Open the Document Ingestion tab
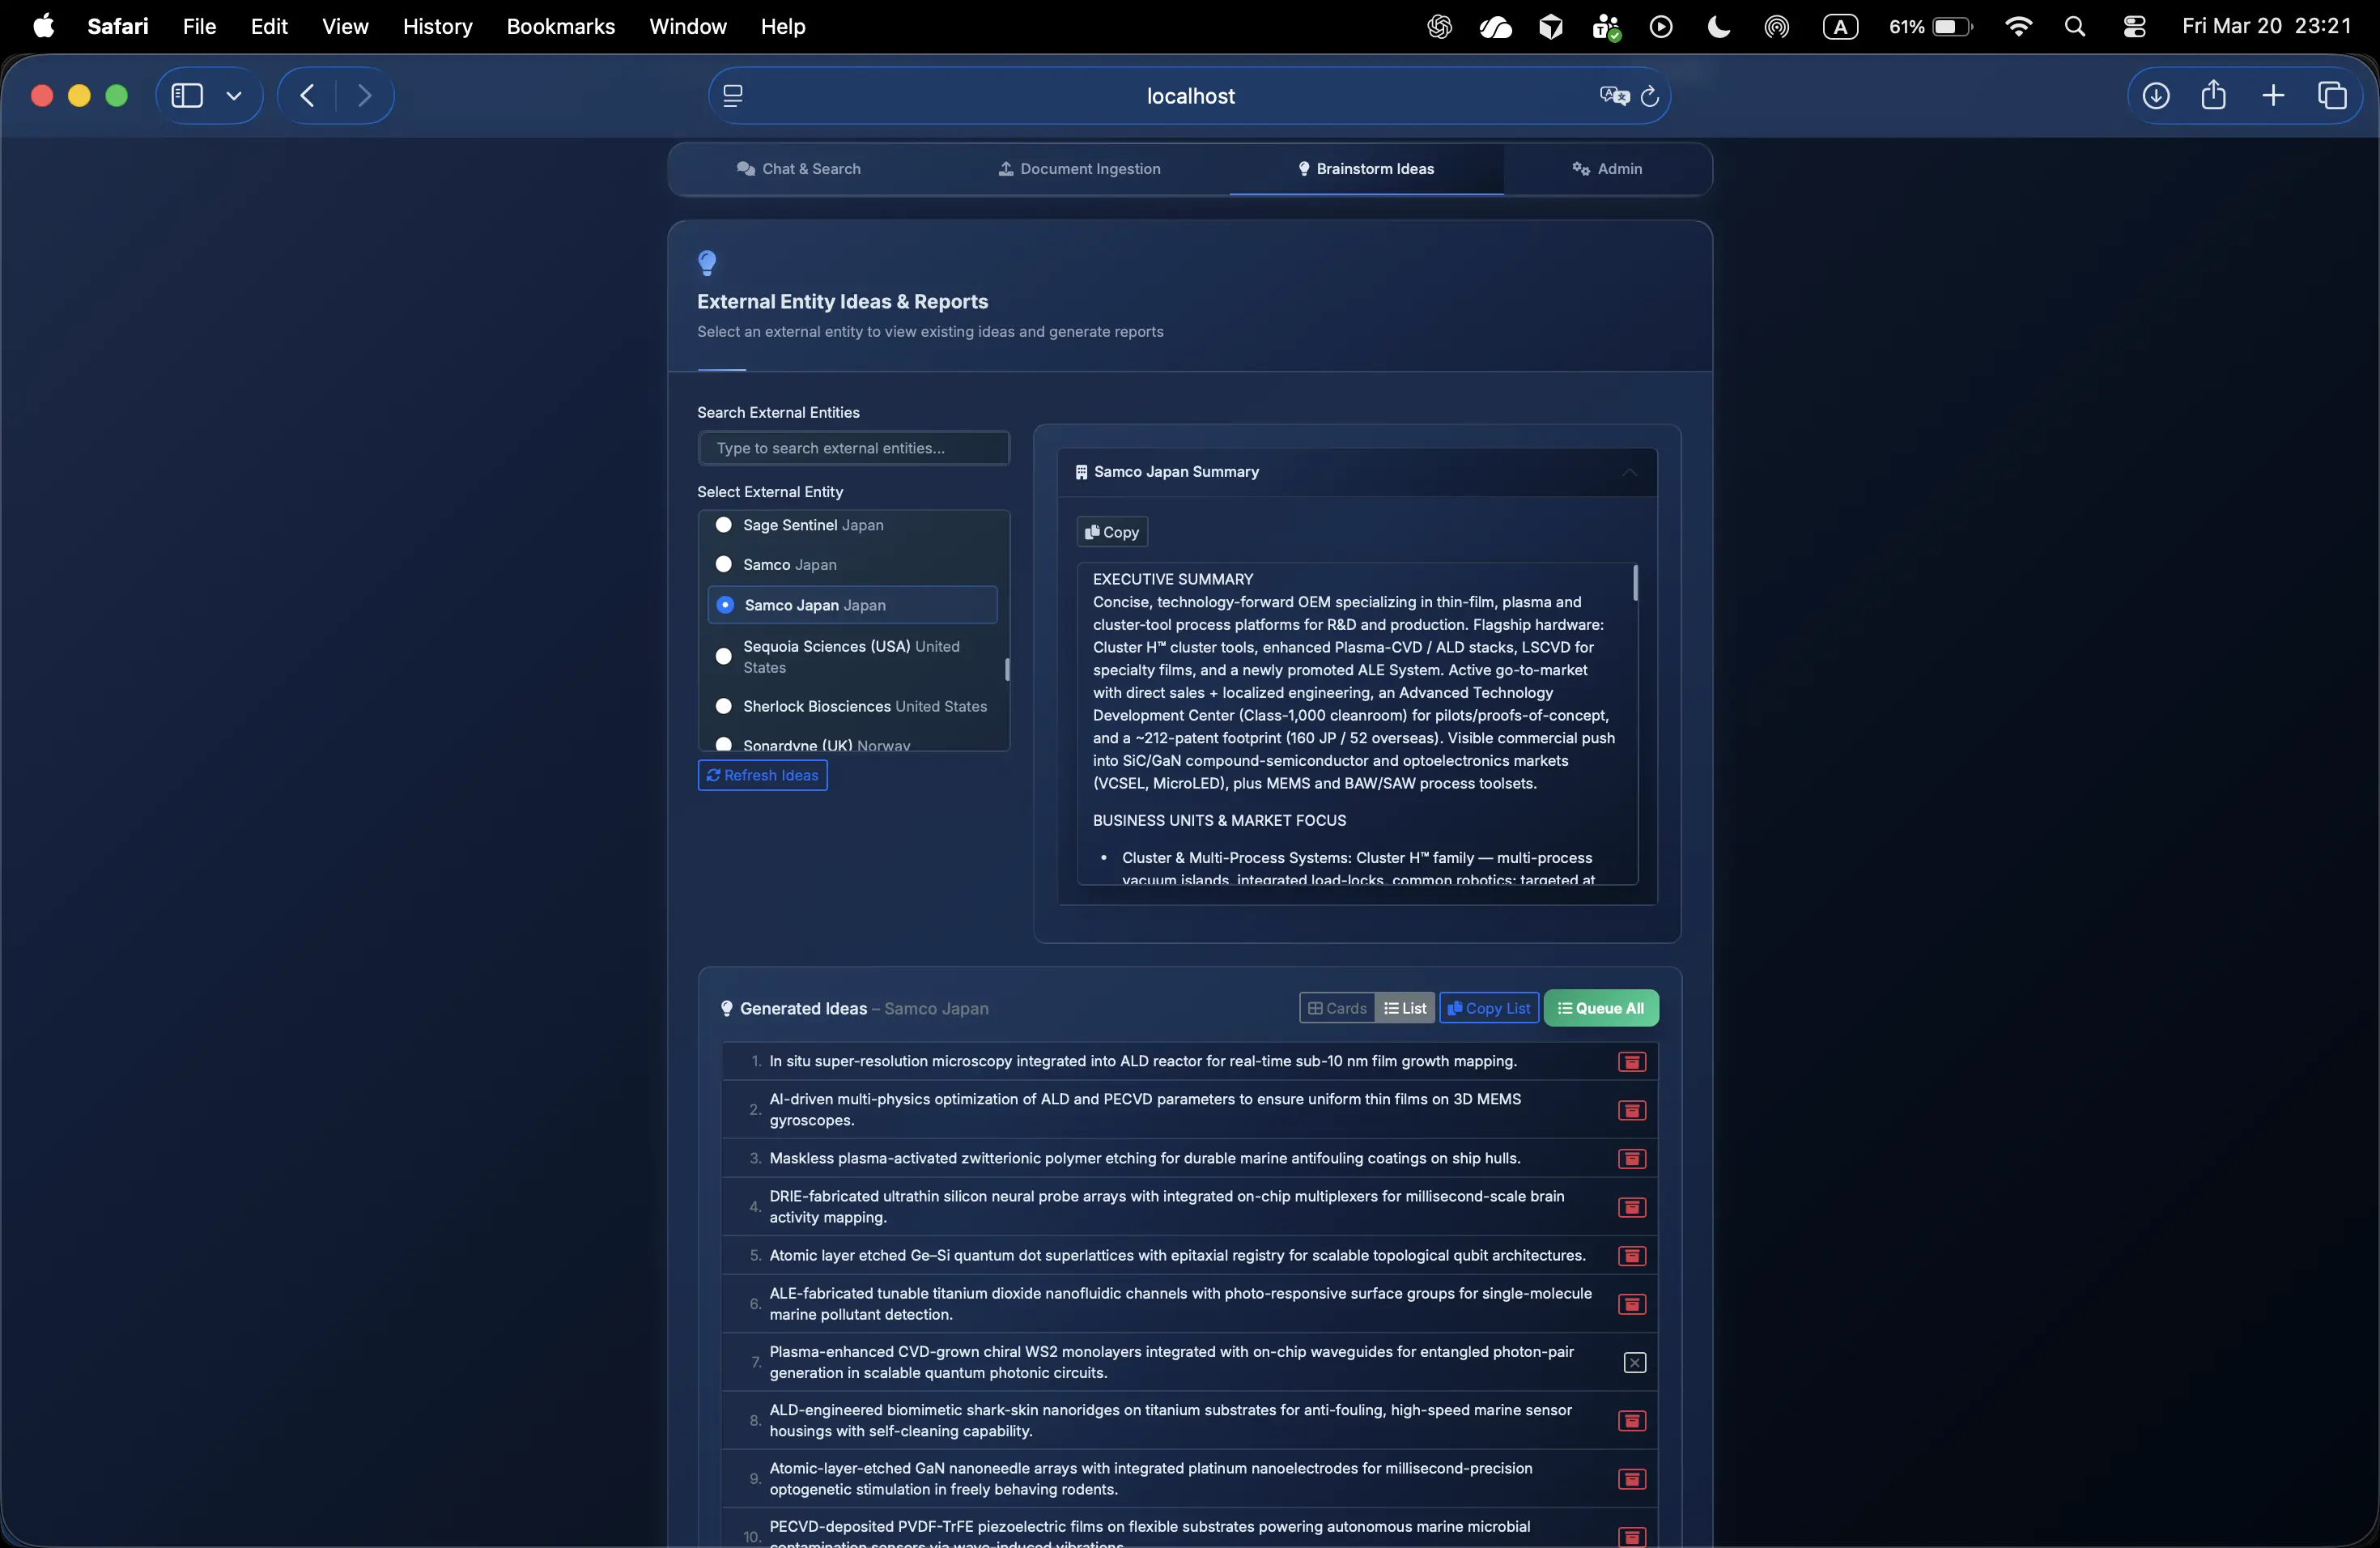 tap(1080, 169)
